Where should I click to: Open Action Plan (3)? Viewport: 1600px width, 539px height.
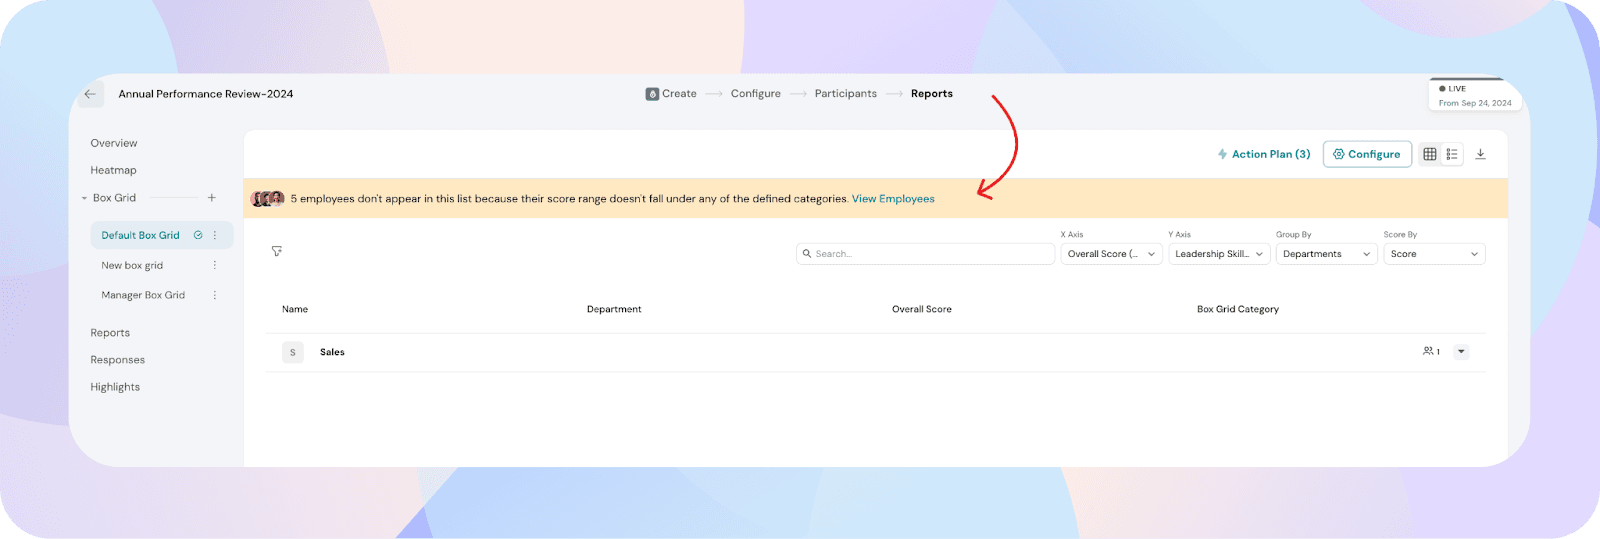pos(1264,154)
